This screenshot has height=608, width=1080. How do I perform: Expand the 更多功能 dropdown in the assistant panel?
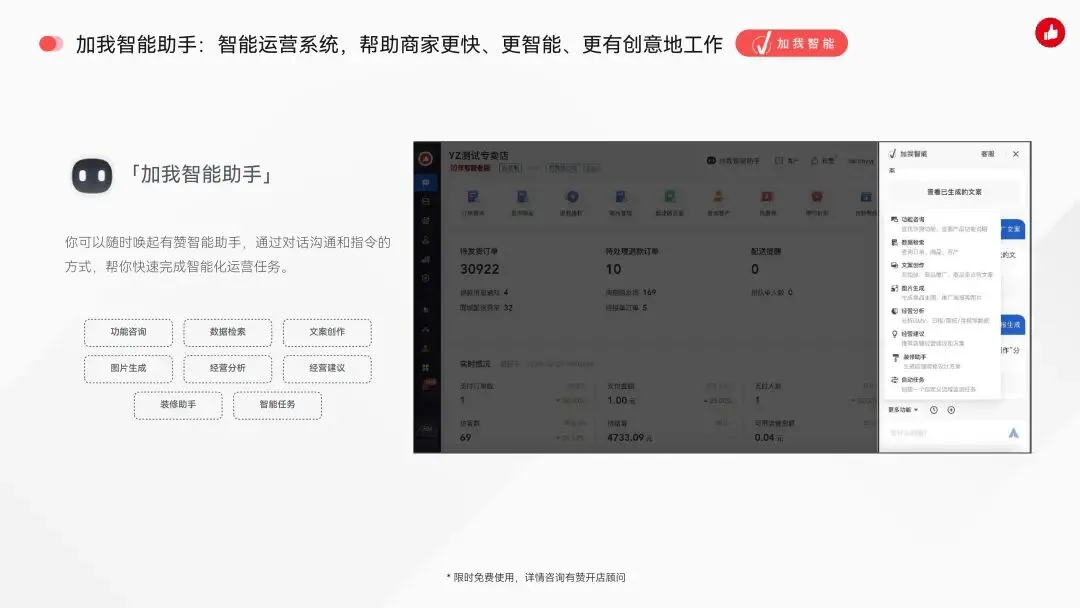tap(903, 410)
